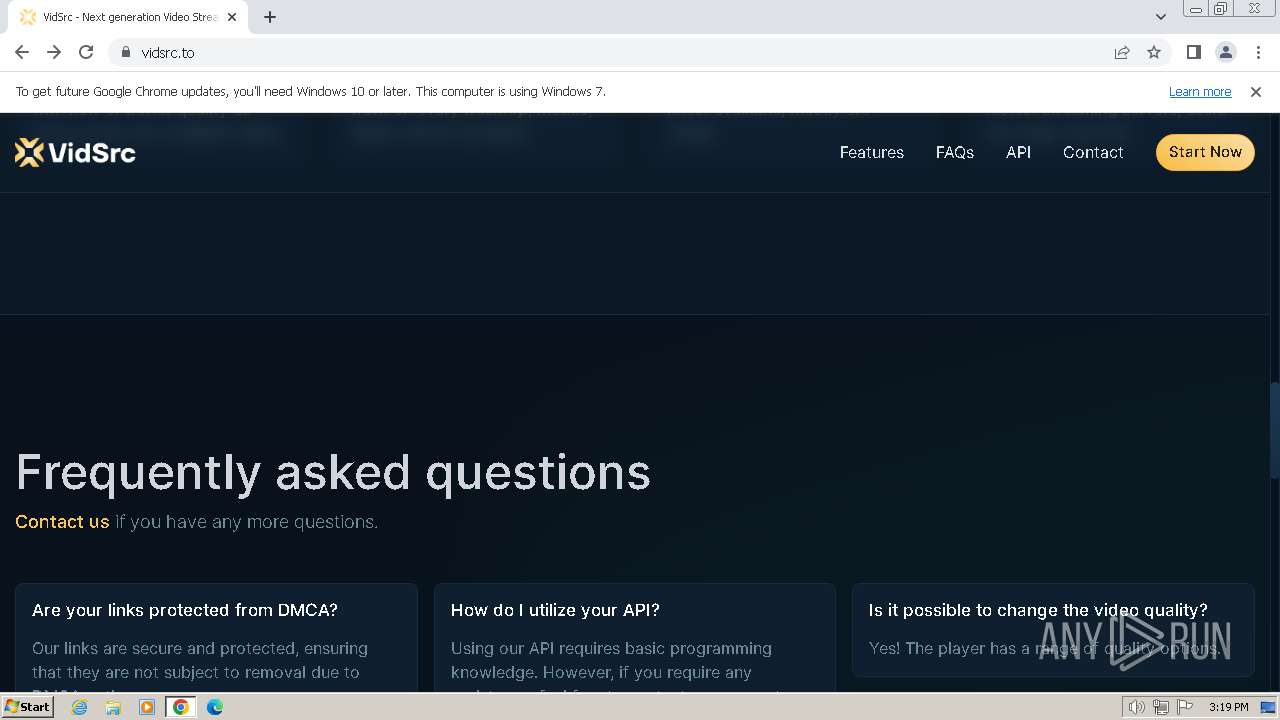Click the site lock icon in address bar
Viewport: 1280px width, 720px height.
tap(125, 52)
